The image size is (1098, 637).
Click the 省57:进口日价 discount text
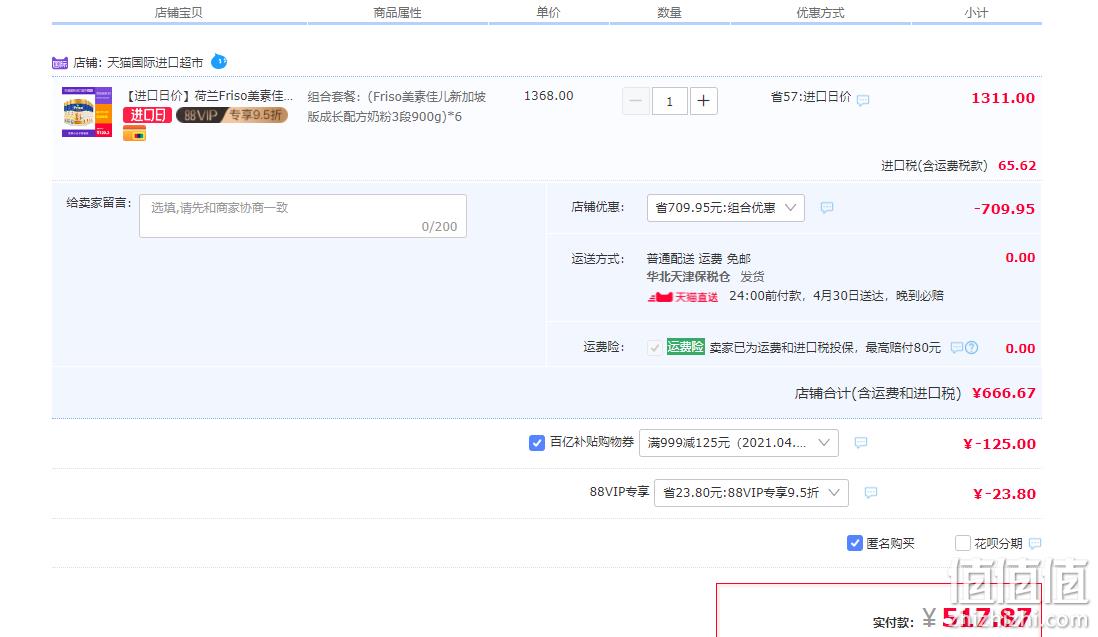pos(811,97)
